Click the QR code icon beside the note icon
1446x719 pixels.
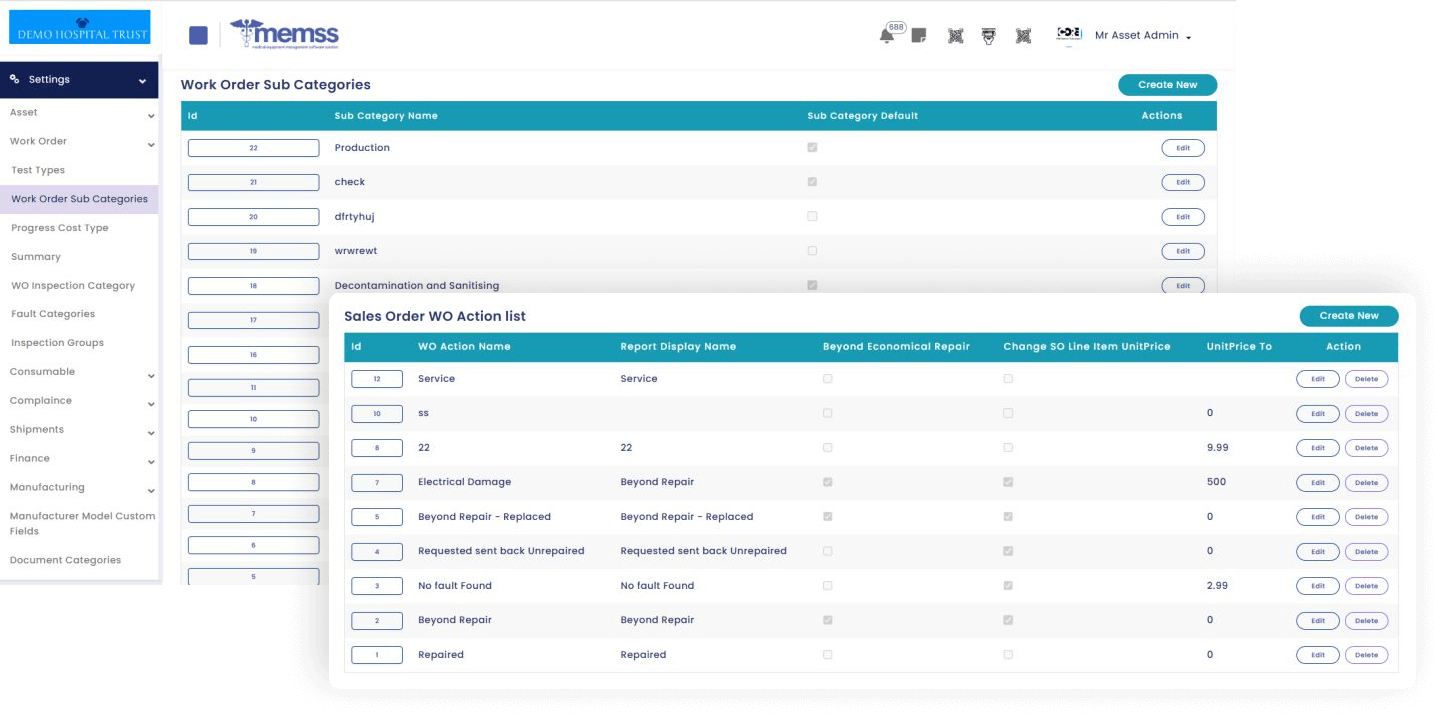click(x=955, y=36)
